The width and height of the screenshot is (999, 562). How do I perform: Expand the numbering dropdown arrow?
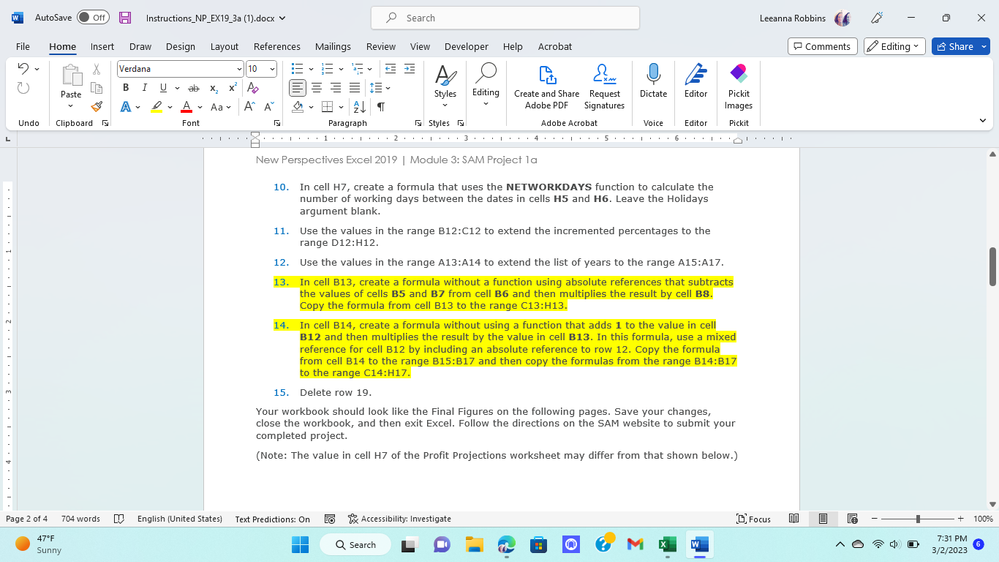pos(341,69)
